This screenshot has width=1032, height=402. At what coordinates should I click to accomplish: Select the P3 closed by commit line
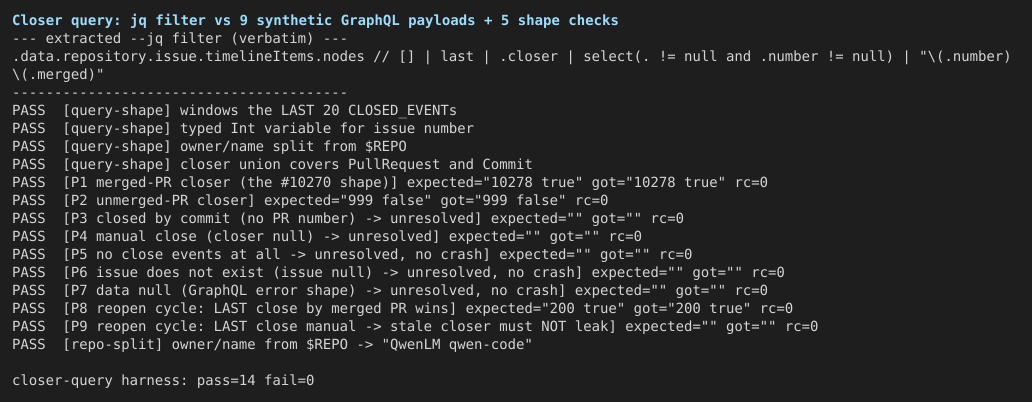click(348, 218)
